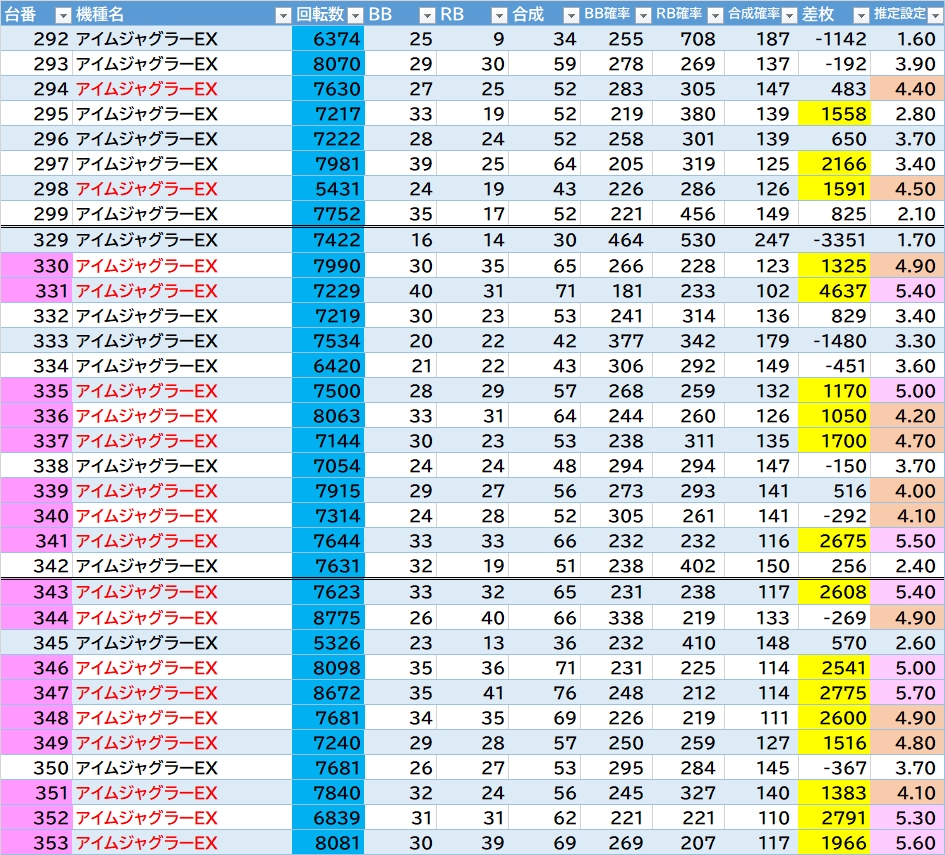The width and height of the screenshot is (945, 855).
Task: Select yellow 差枚 cell showing 1516
Action: tap(835, 743)
